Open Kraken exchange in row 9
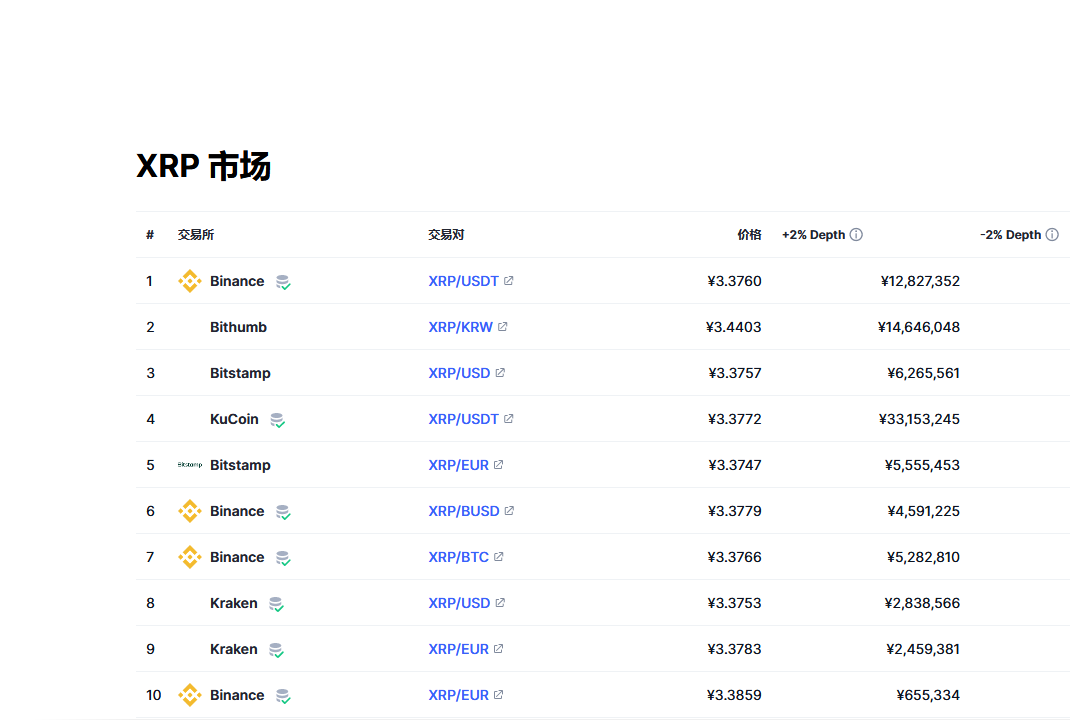Viewport: 1070px width, 720px height. (x=233, y=649)
